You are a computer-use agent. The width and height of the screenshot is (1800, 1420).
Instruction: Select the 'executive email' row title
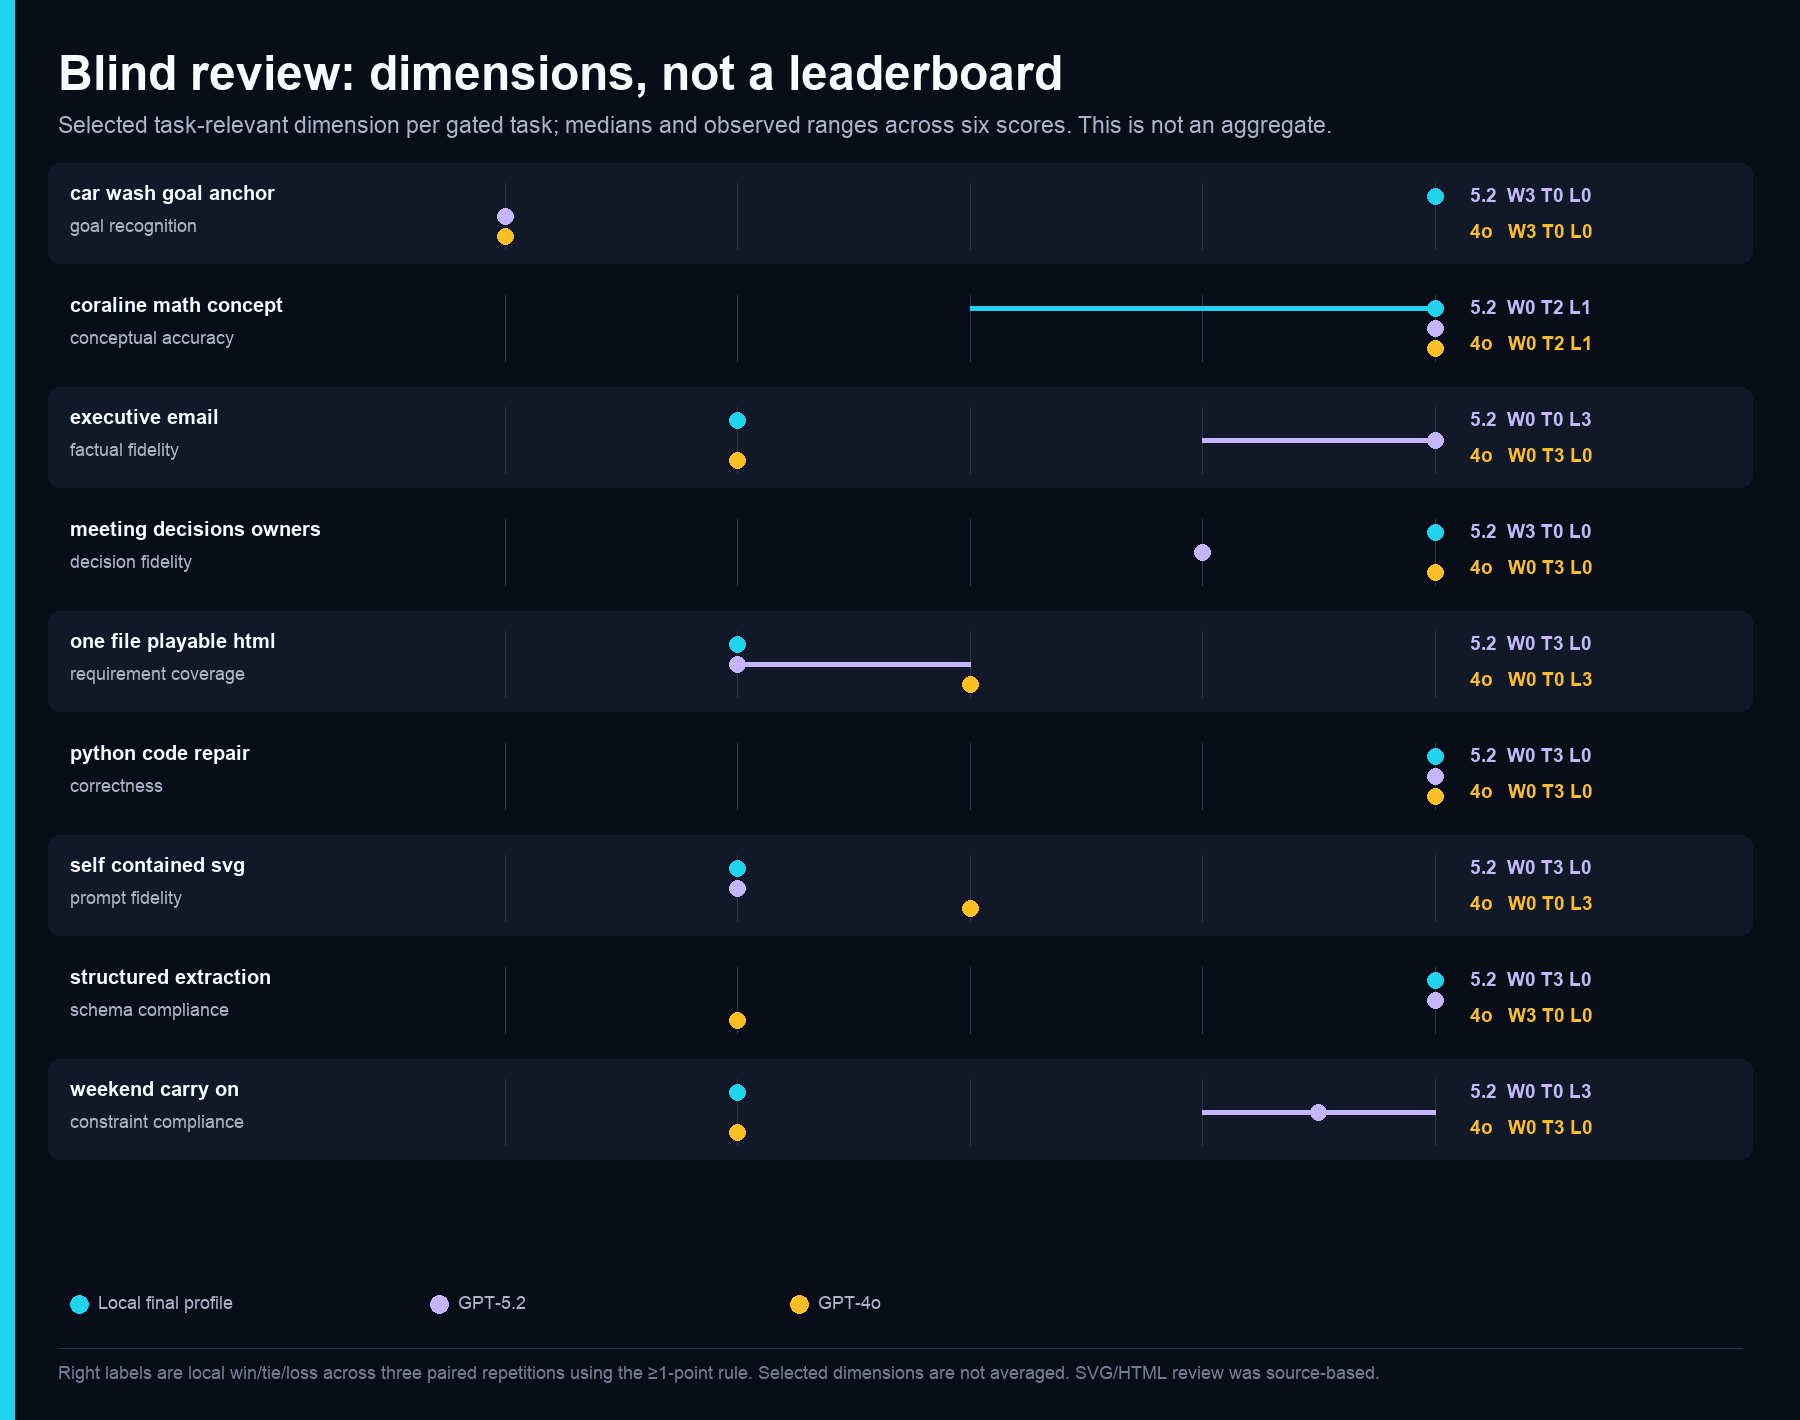(x=144, y=417)
